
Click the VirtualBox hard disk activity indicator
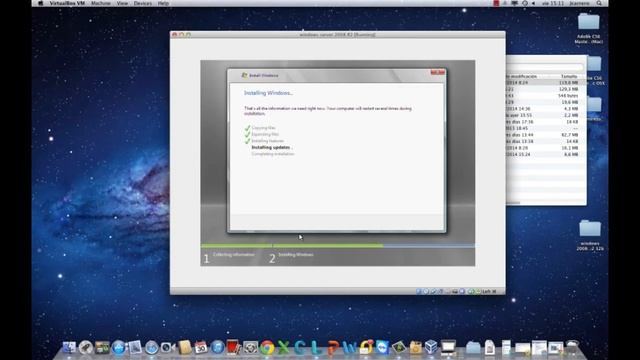[x=418, y=291]
